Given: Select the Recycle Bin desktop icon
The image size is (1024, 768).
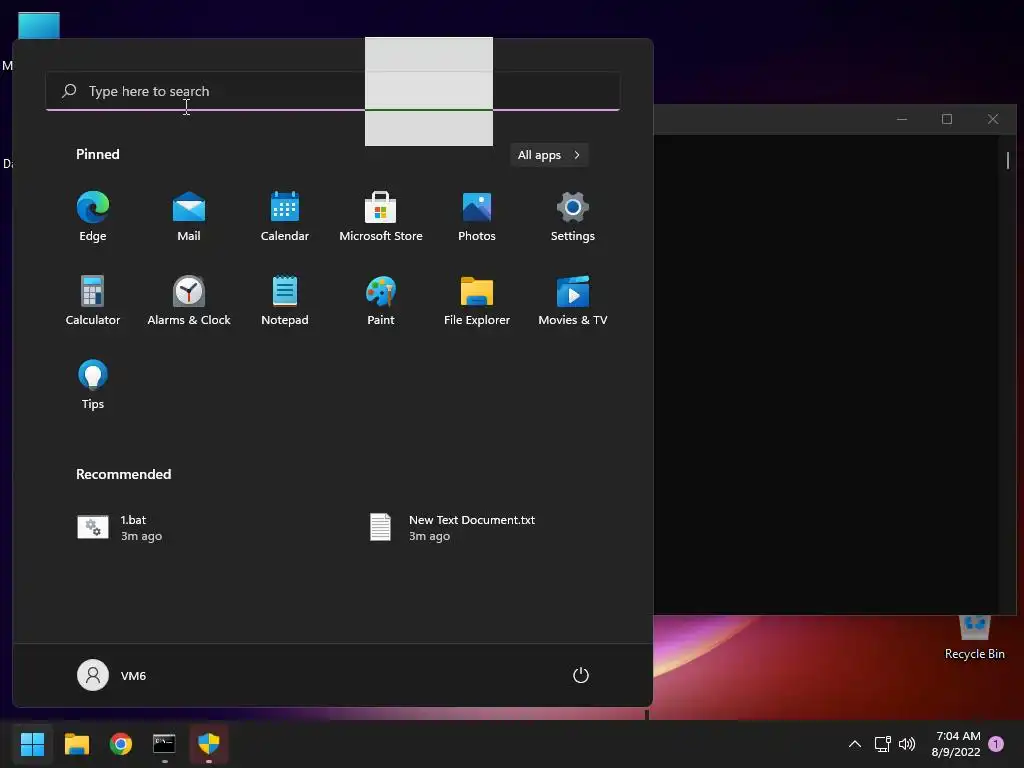Looking at the screenshot, I should pyautogui.click(x=974, y=639).
